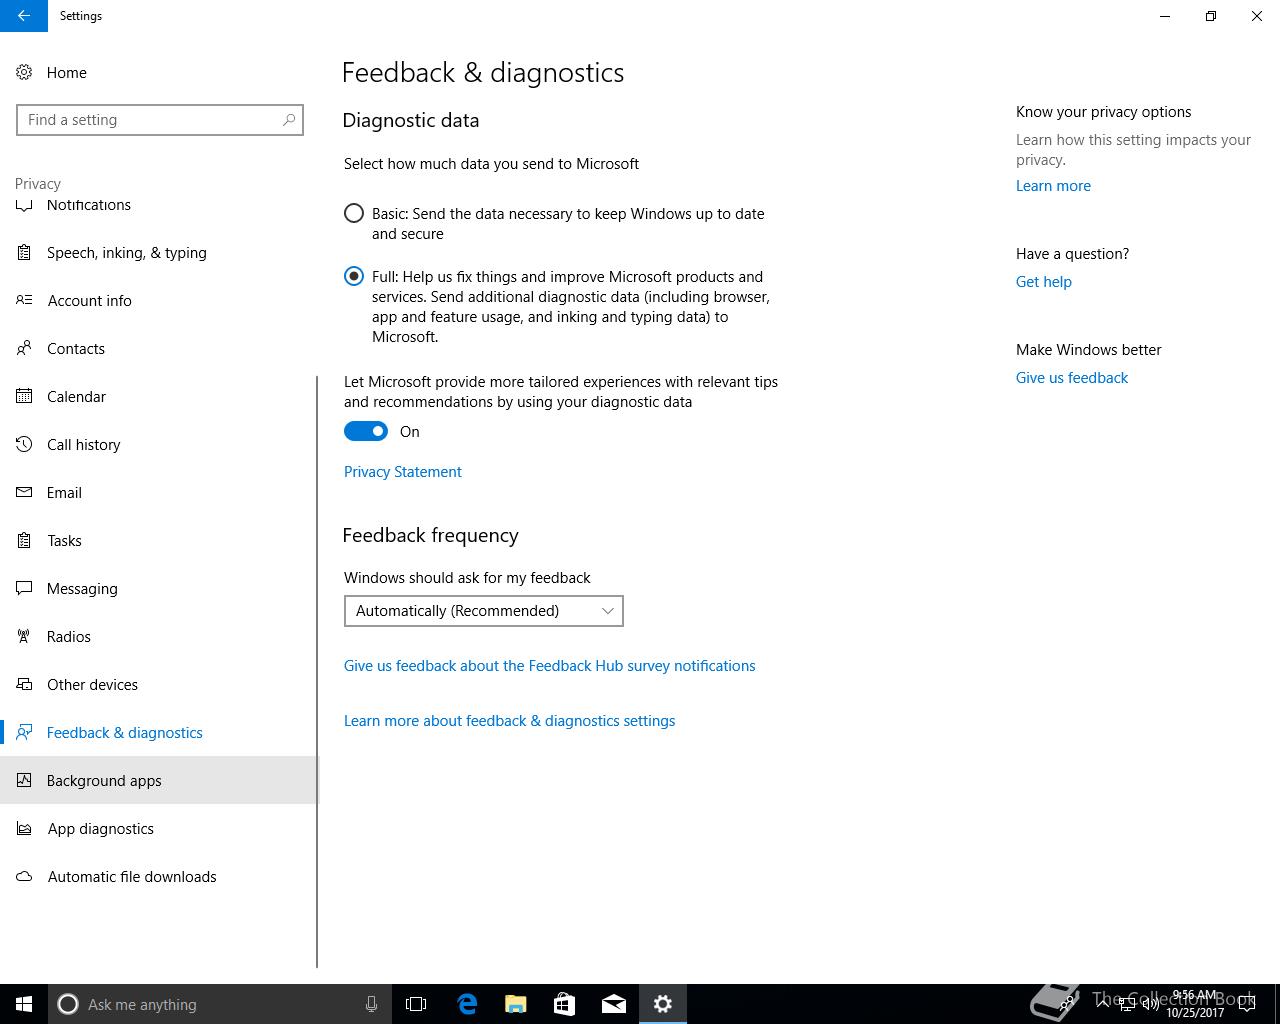Open the Microsoft Store taskbar icon
The width and height of the screenshot is (1280, 1024).
565,1004
